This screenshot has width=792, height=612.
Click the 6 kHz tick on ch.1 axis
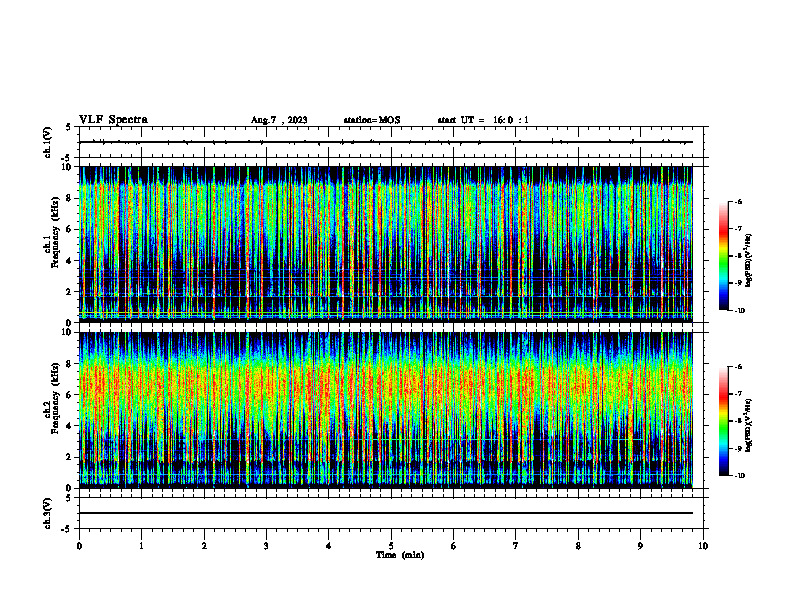point(70,229)
